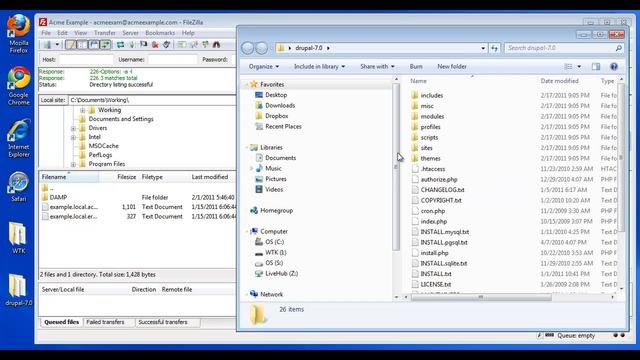
Task: Click FileZilla binoculars search icon
Action: (216, 44)
